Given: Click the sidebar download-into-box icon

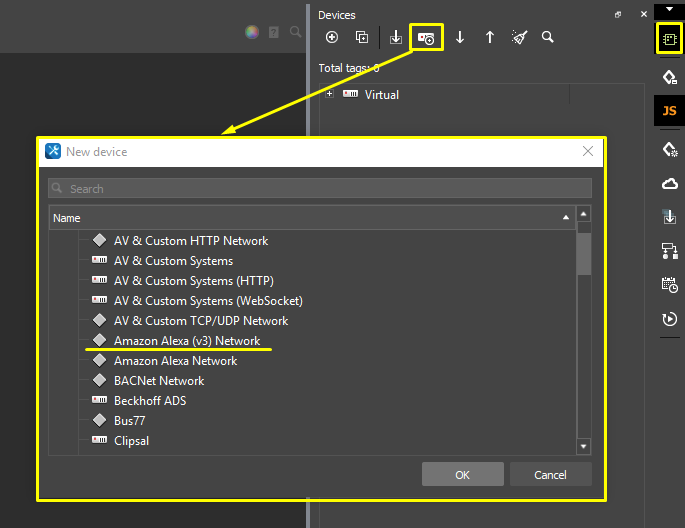Looking at the screenshot, I should click(x=669, y=216).
